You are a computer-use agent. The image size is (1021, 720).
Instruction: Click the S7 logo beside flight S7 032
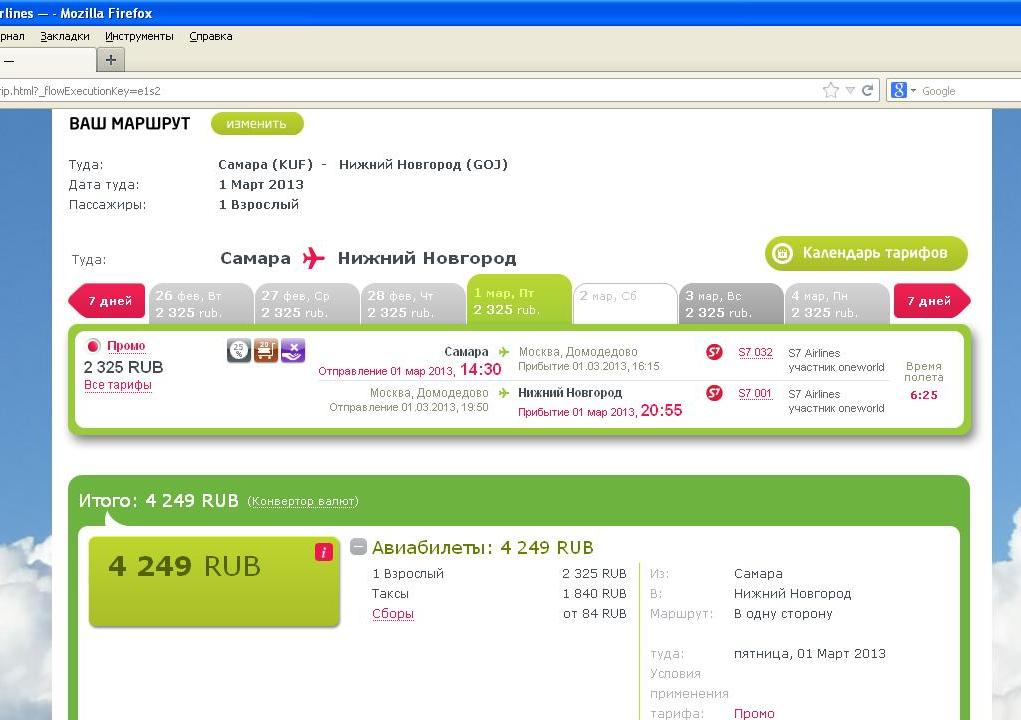coord(714,352)
